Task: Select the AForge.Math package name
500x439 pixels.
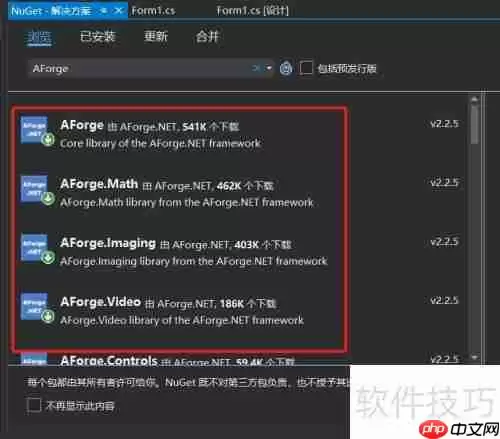Action: click(x=99, y=184)
